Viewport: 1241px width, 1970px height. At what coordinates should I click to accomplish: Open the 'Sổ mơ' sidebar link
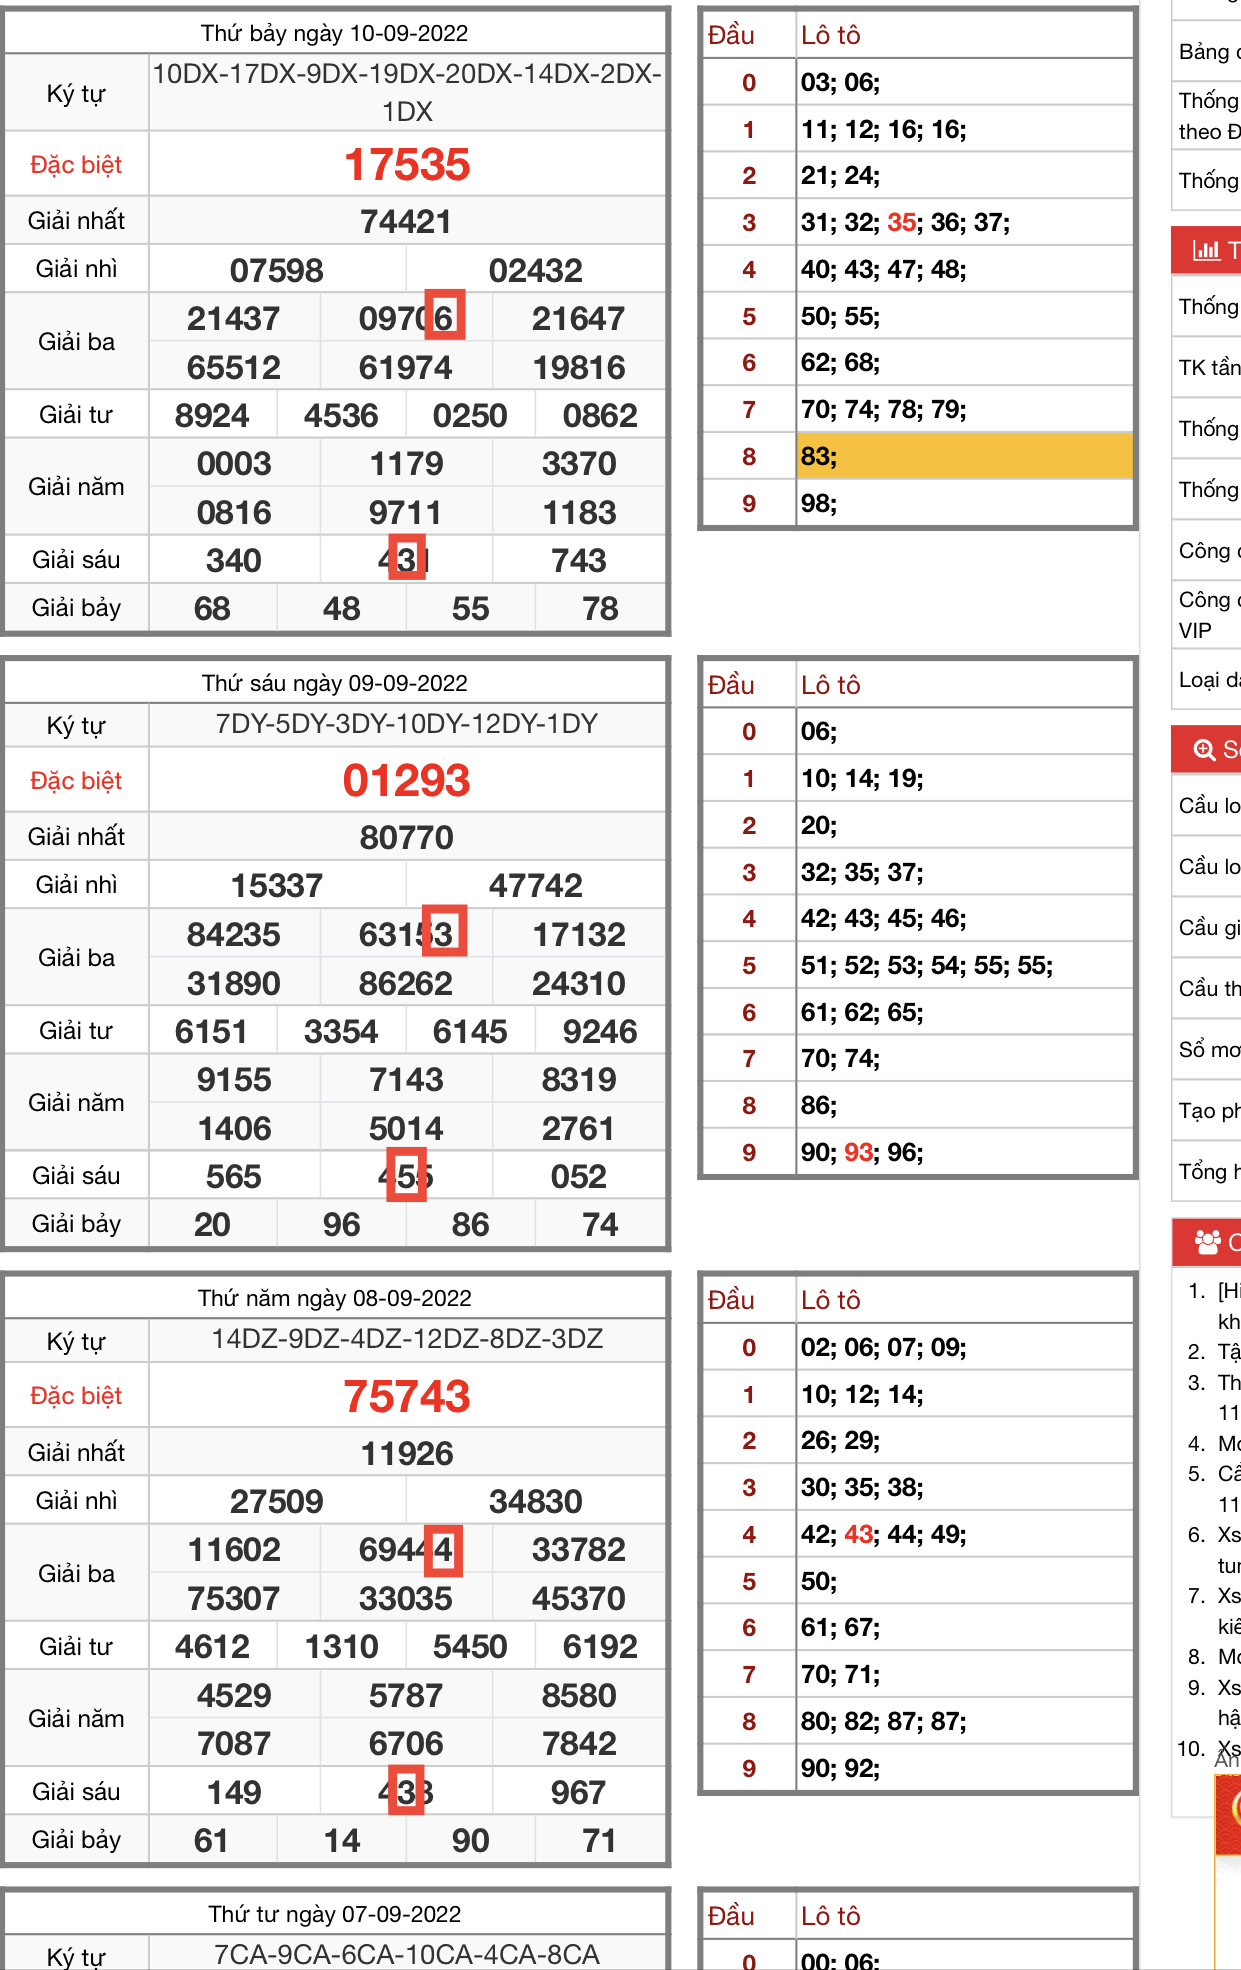pos(1210,1049)
